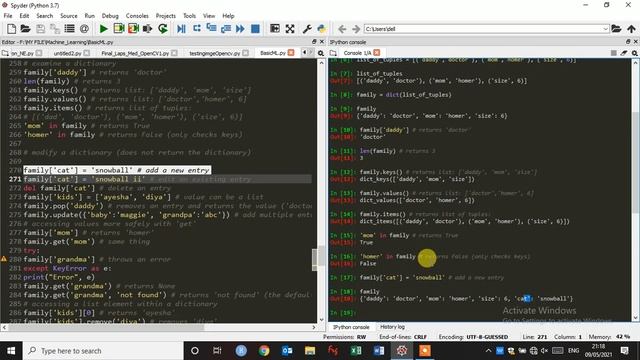Open the PYTHONPATH manager Python icon

pyautogui.click(x=322, y=29)
